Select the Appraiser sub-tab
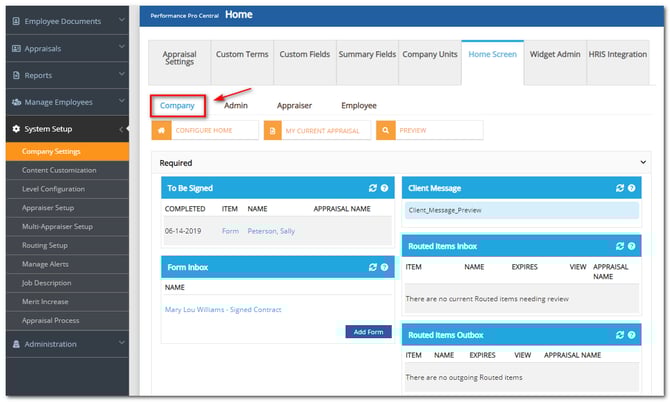Viewport: 670px width, 402px height. click(295, 105)
